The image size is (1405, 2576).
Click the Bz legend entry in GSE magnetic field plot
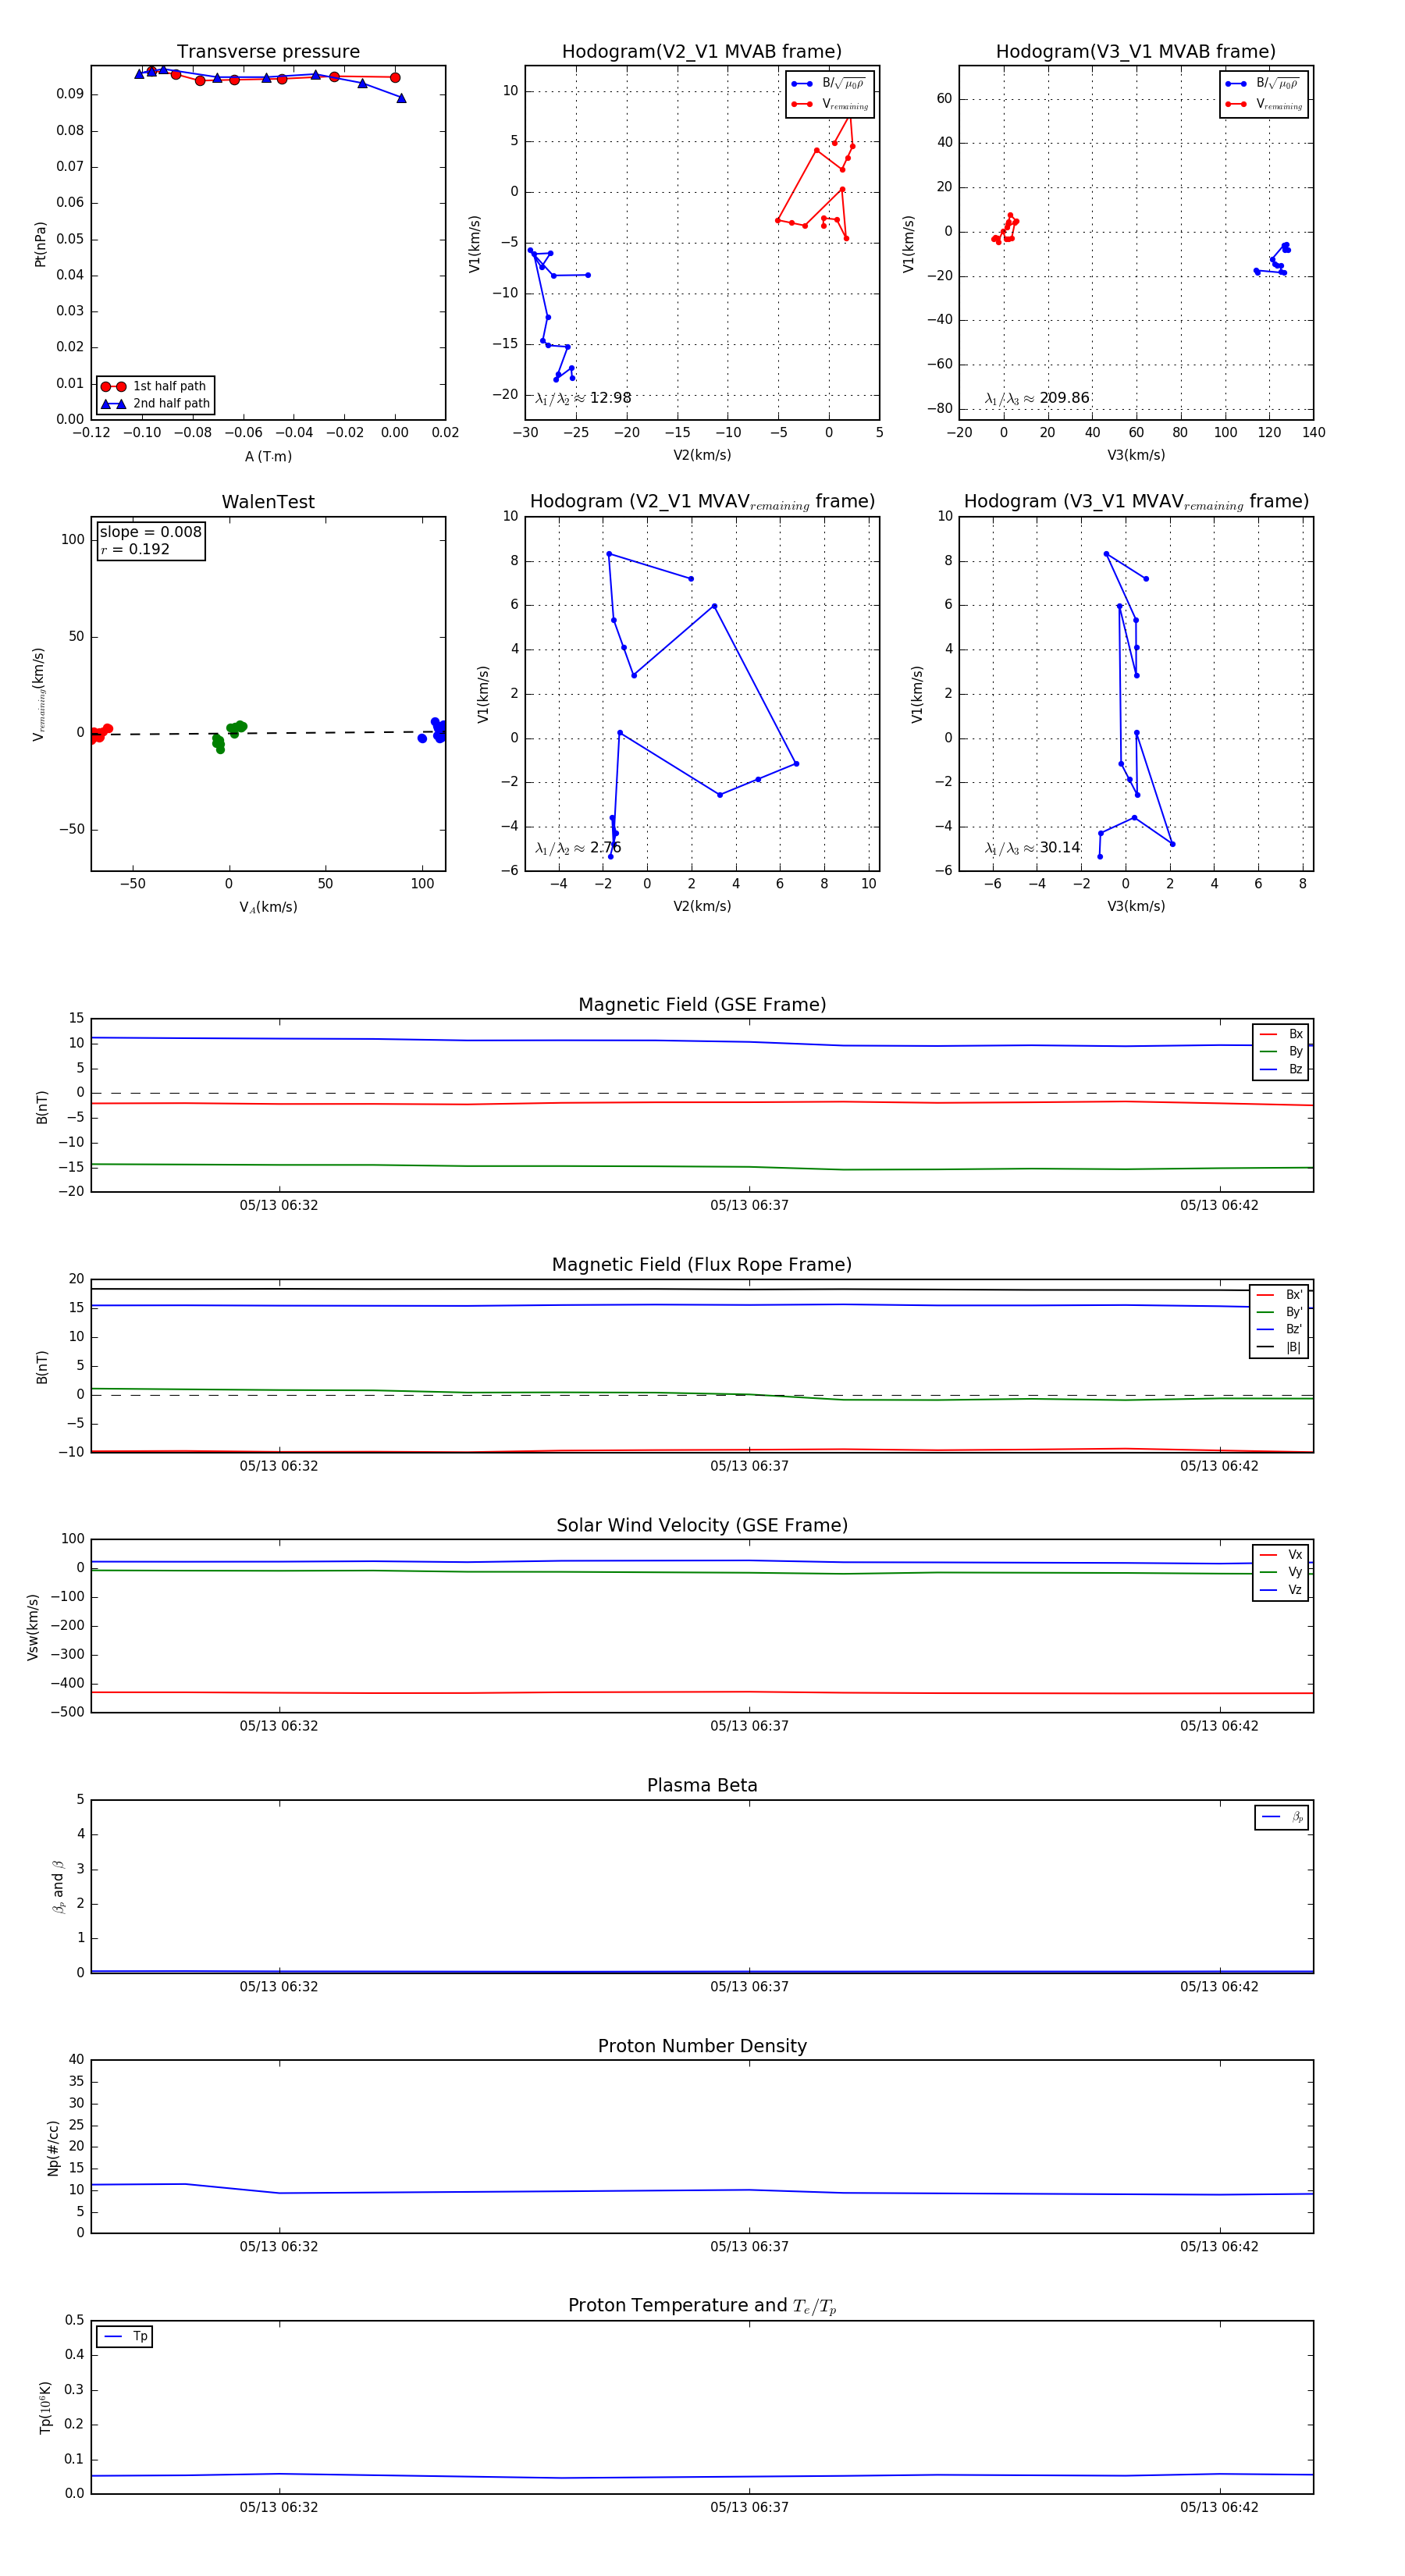coord(1281,1069)
